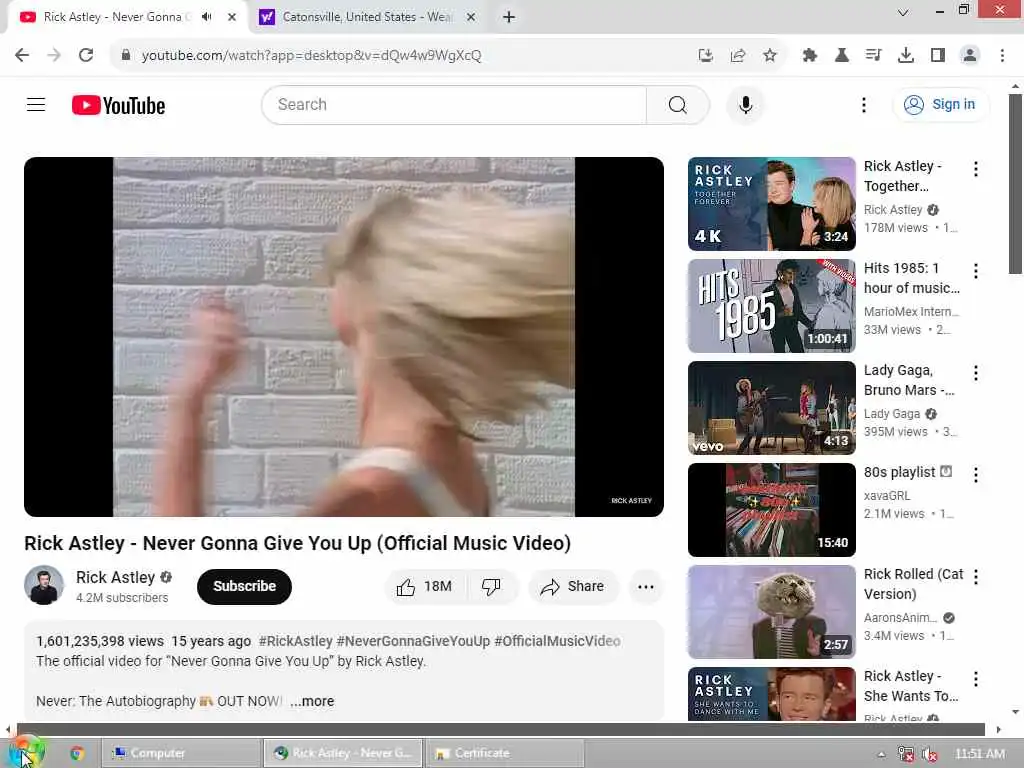The height and width of the screenshot is (768, 1024).
Task: Open options menu for Lady Gaga video
Action: click(976, 373)
